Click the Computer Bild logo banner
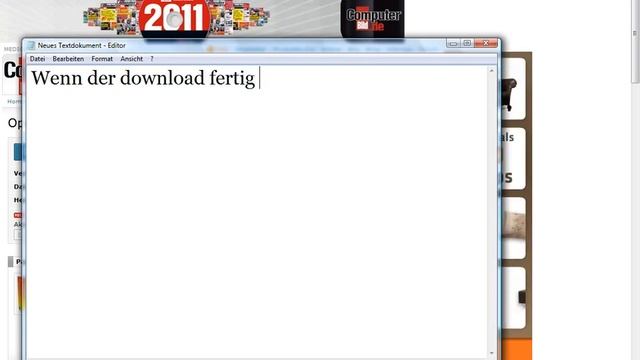Viewport: 640px width, 360px height. click(x=372, y=19)
